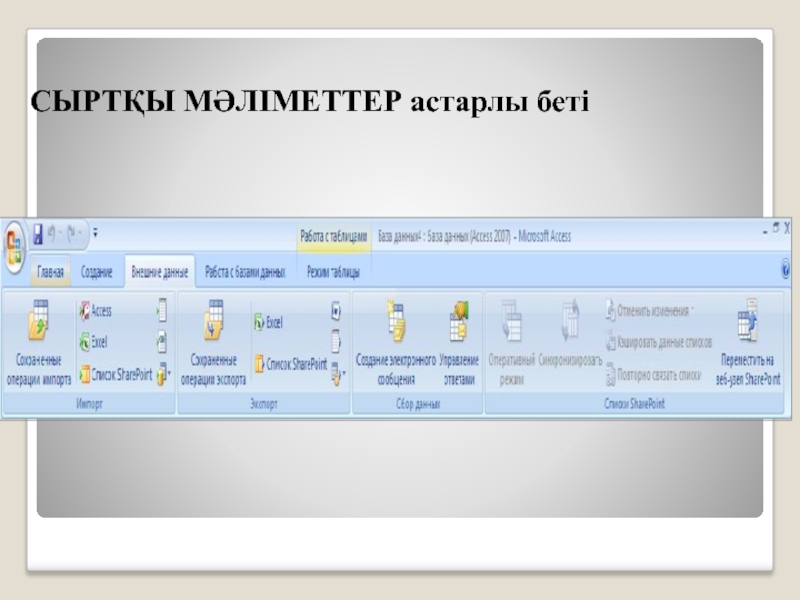Import from Access database

96,311
